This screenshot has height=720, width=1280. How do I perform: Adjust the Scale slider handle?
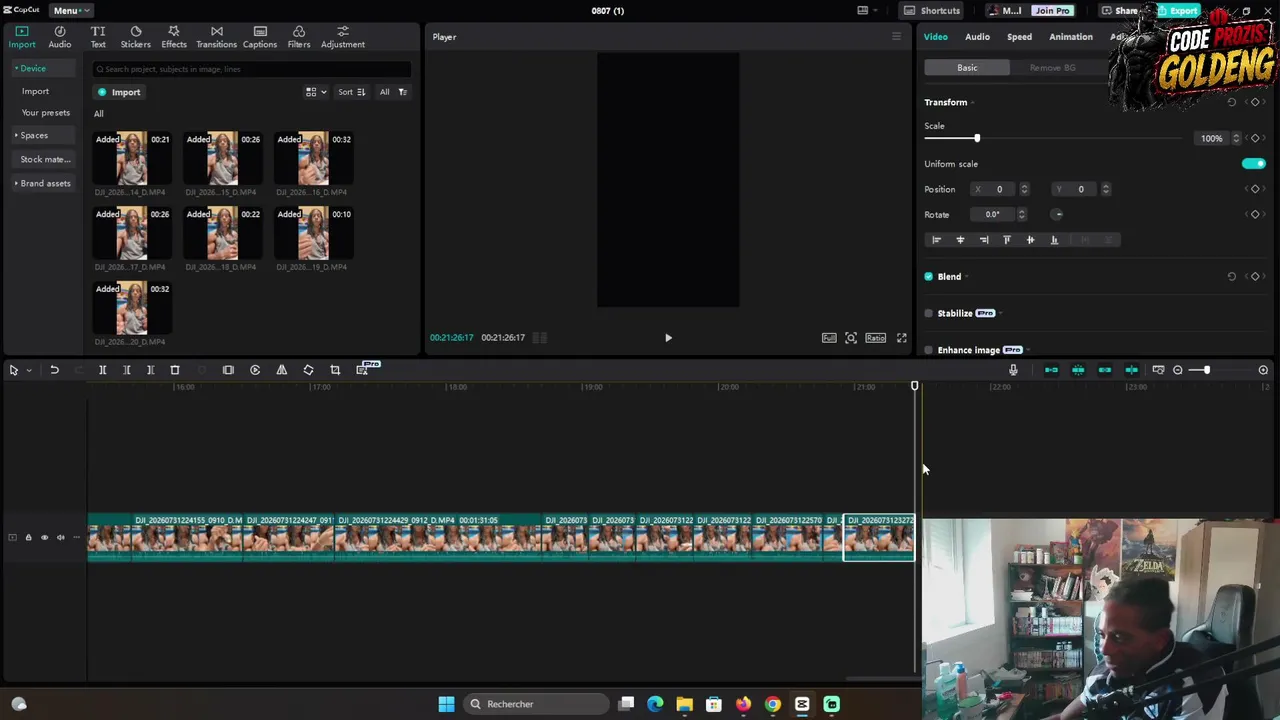[977, 138]
